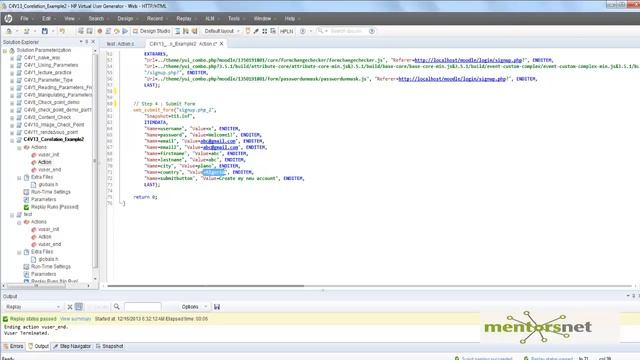Open the Record menu

[155, 18]
